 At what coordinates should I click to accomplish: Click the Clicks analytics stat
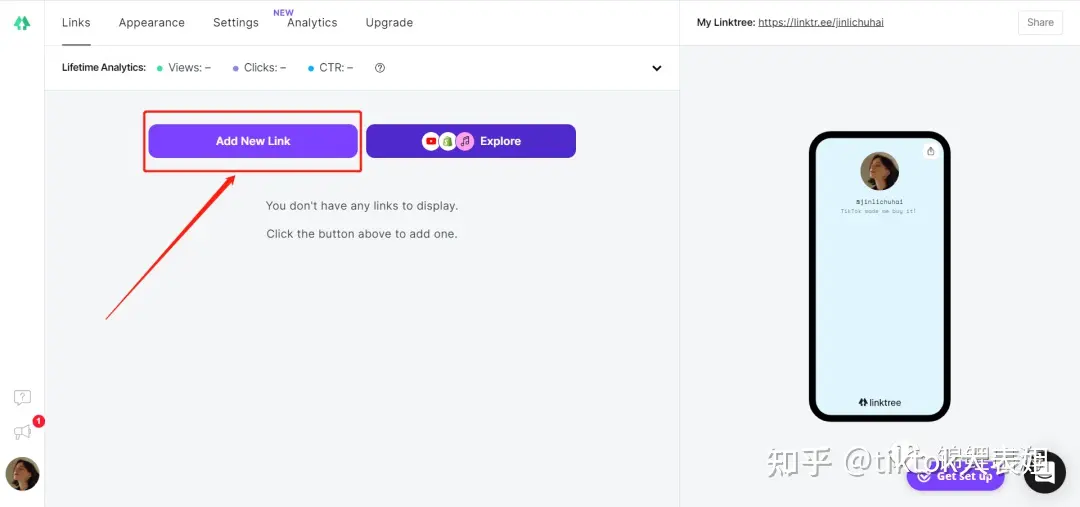coord(259,68)
